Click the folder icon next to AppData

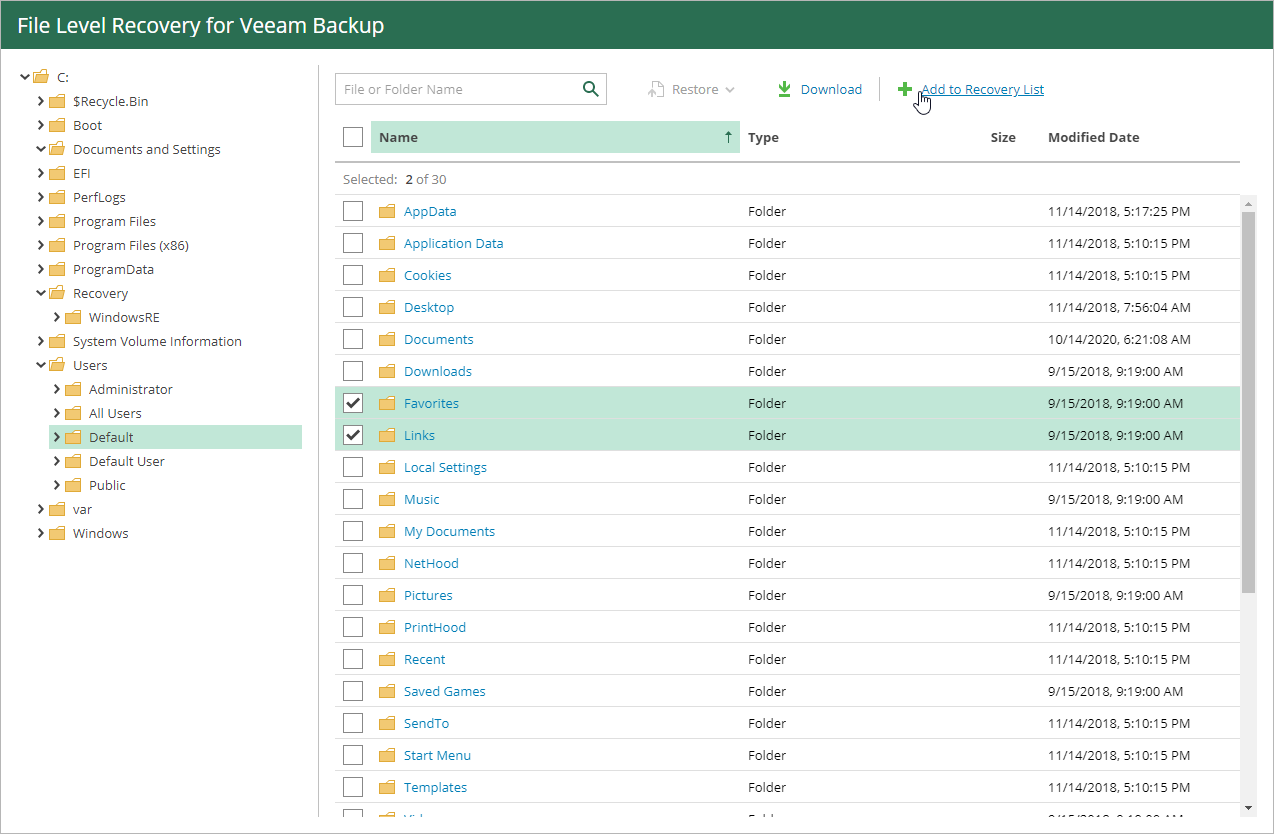(388, 211)
